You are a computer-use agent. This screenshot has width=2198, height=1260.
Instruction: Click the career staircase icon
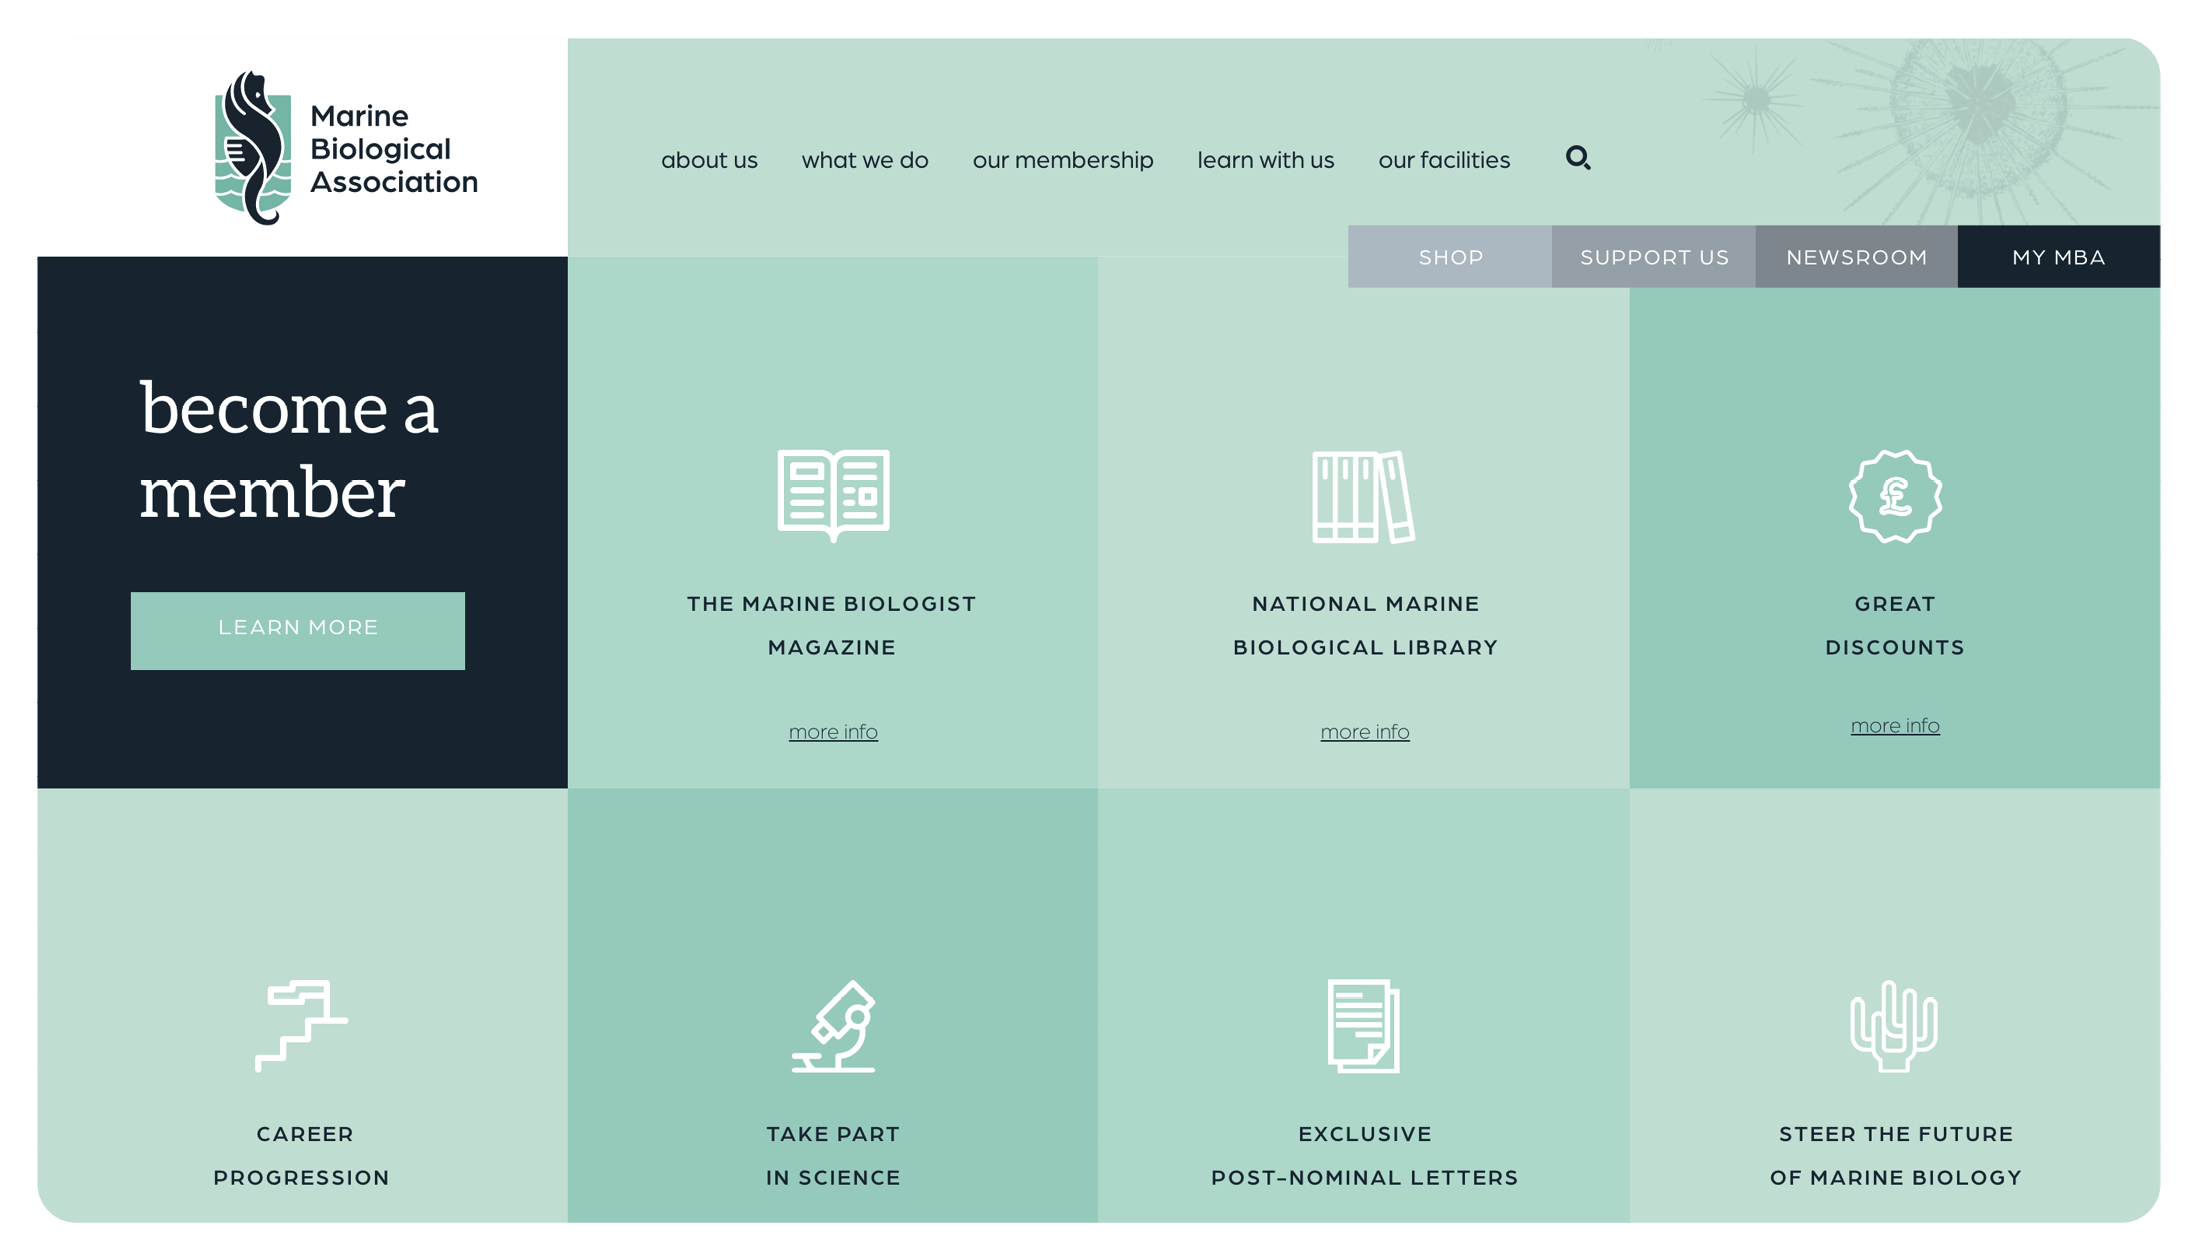pos(301,1025)
